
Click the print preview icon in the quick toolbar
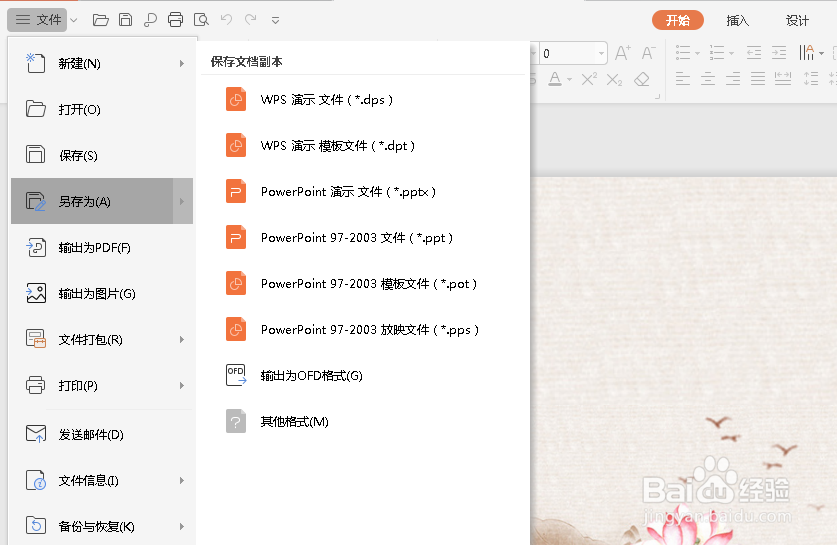201,20
